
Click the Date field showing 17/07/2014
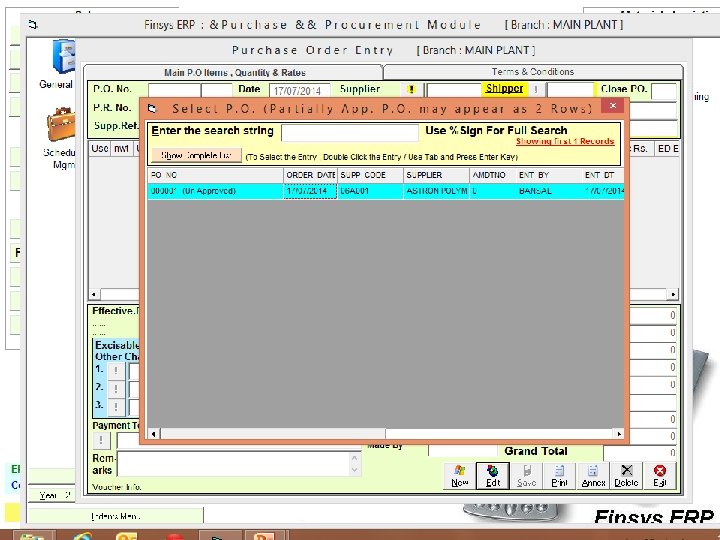tap(299, 90)
